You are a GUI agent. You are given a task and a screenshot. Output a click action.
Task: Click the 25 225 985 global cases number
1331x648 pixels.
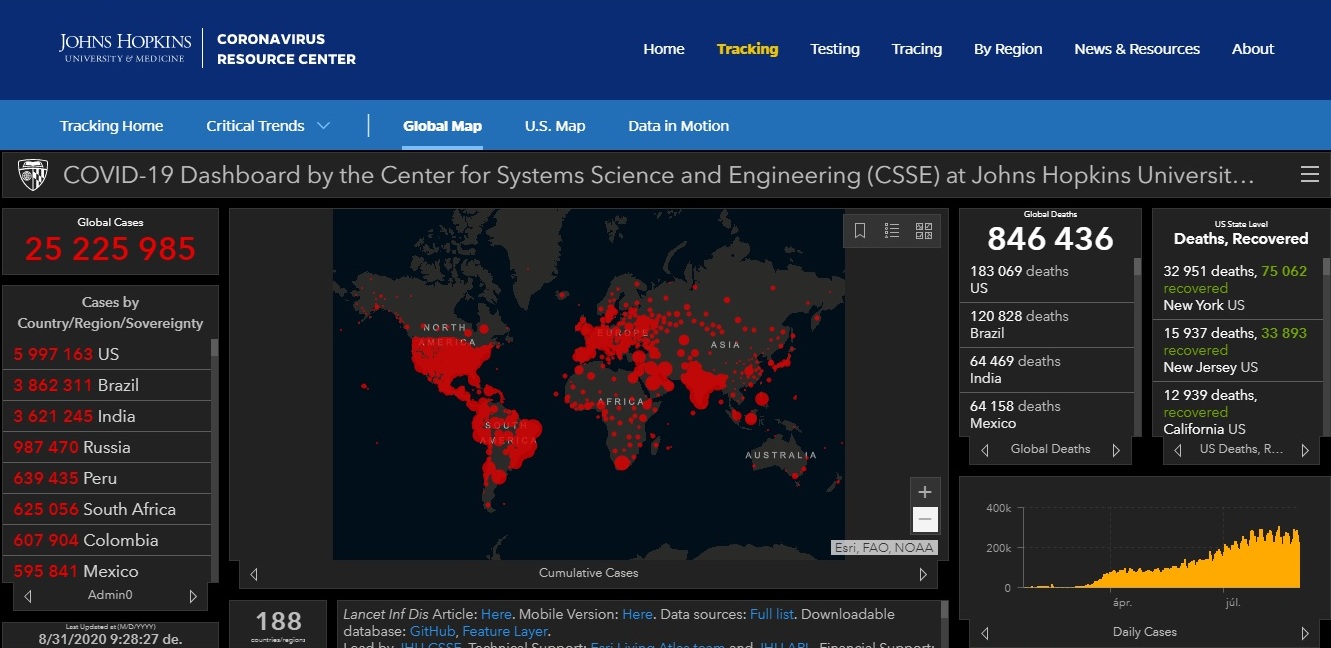coord(110,248)
